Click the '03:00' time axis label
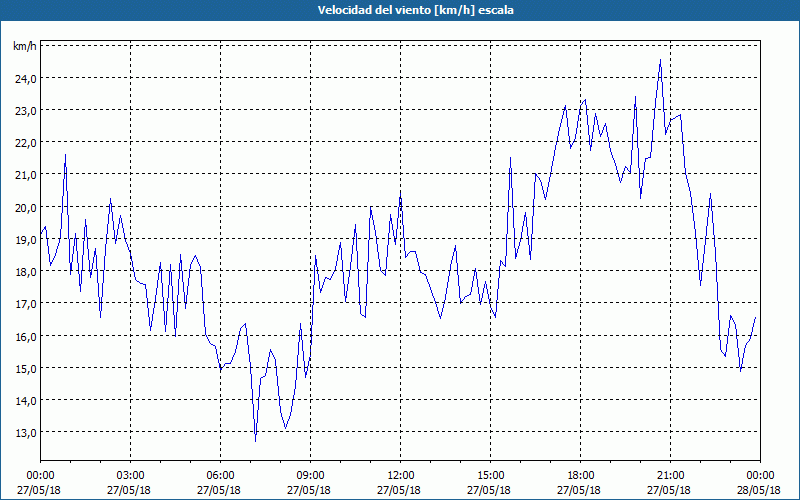 pyautogui.click(x=130, y=476)
